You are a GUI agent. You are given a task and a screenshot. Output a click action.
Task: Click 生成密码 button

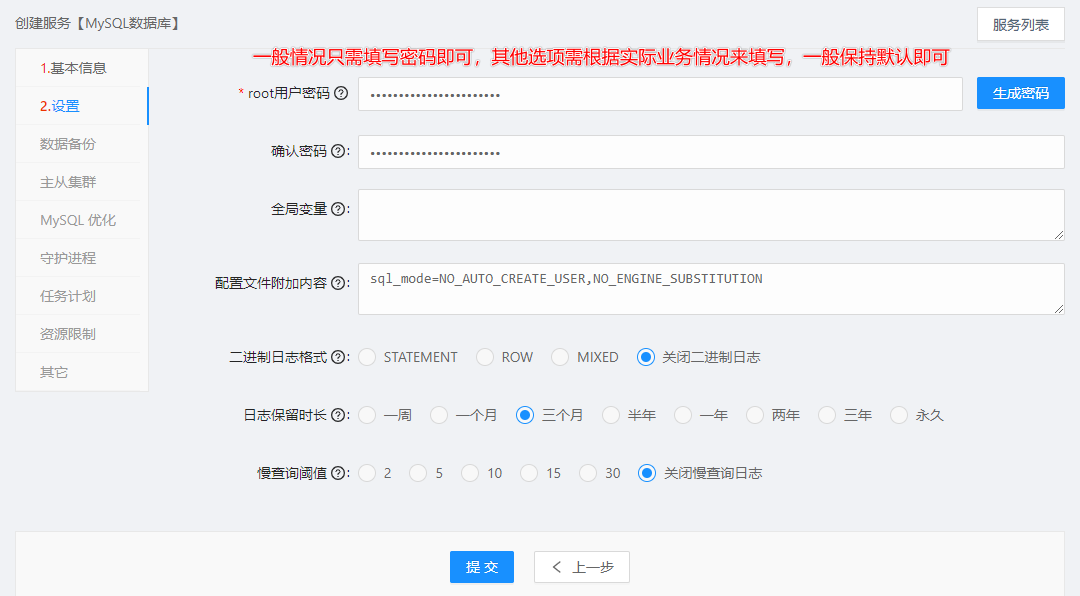tap(1020, 93)
